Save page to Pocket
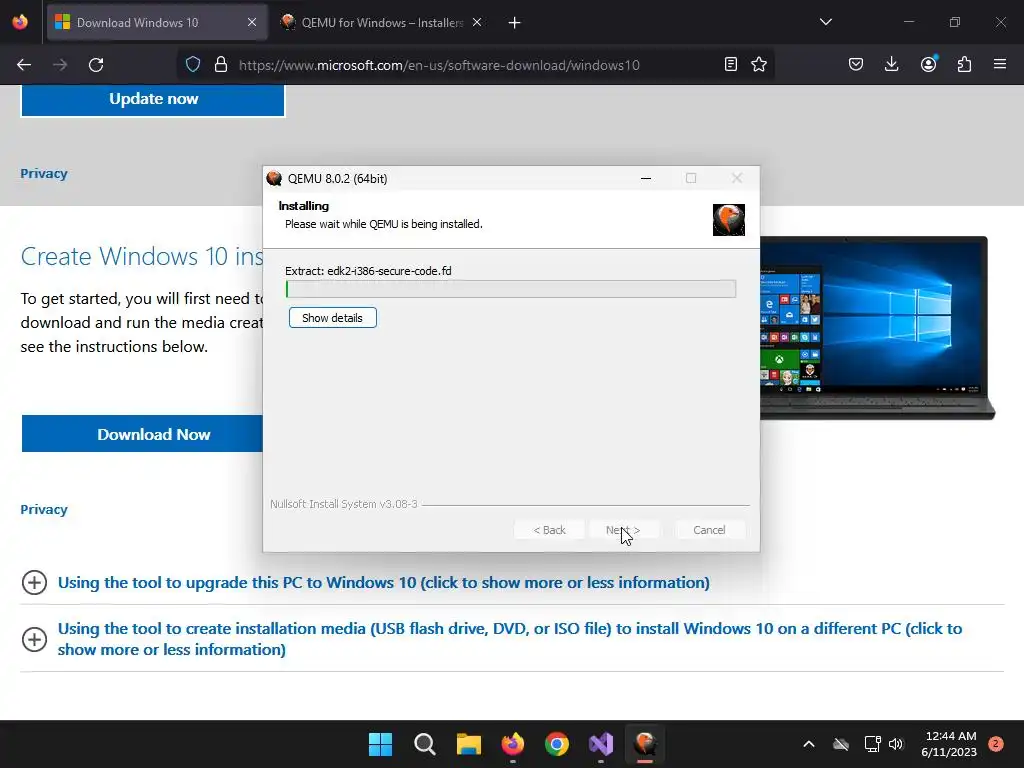The width and height of the screenshot is (1024, 768). [856, 64]
